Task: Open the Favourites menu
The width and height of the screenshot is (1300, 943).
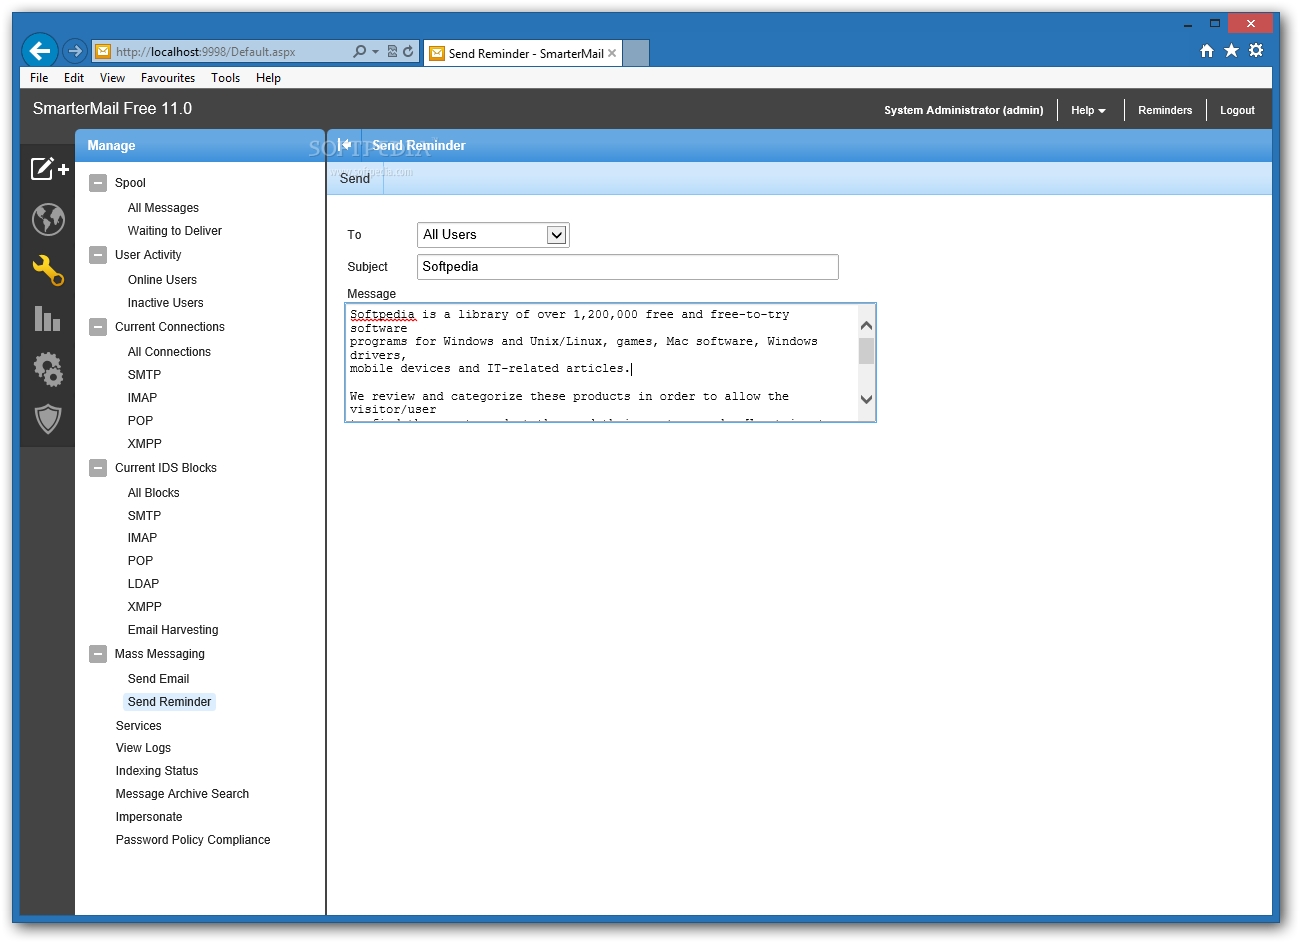Action: [168, 78]
